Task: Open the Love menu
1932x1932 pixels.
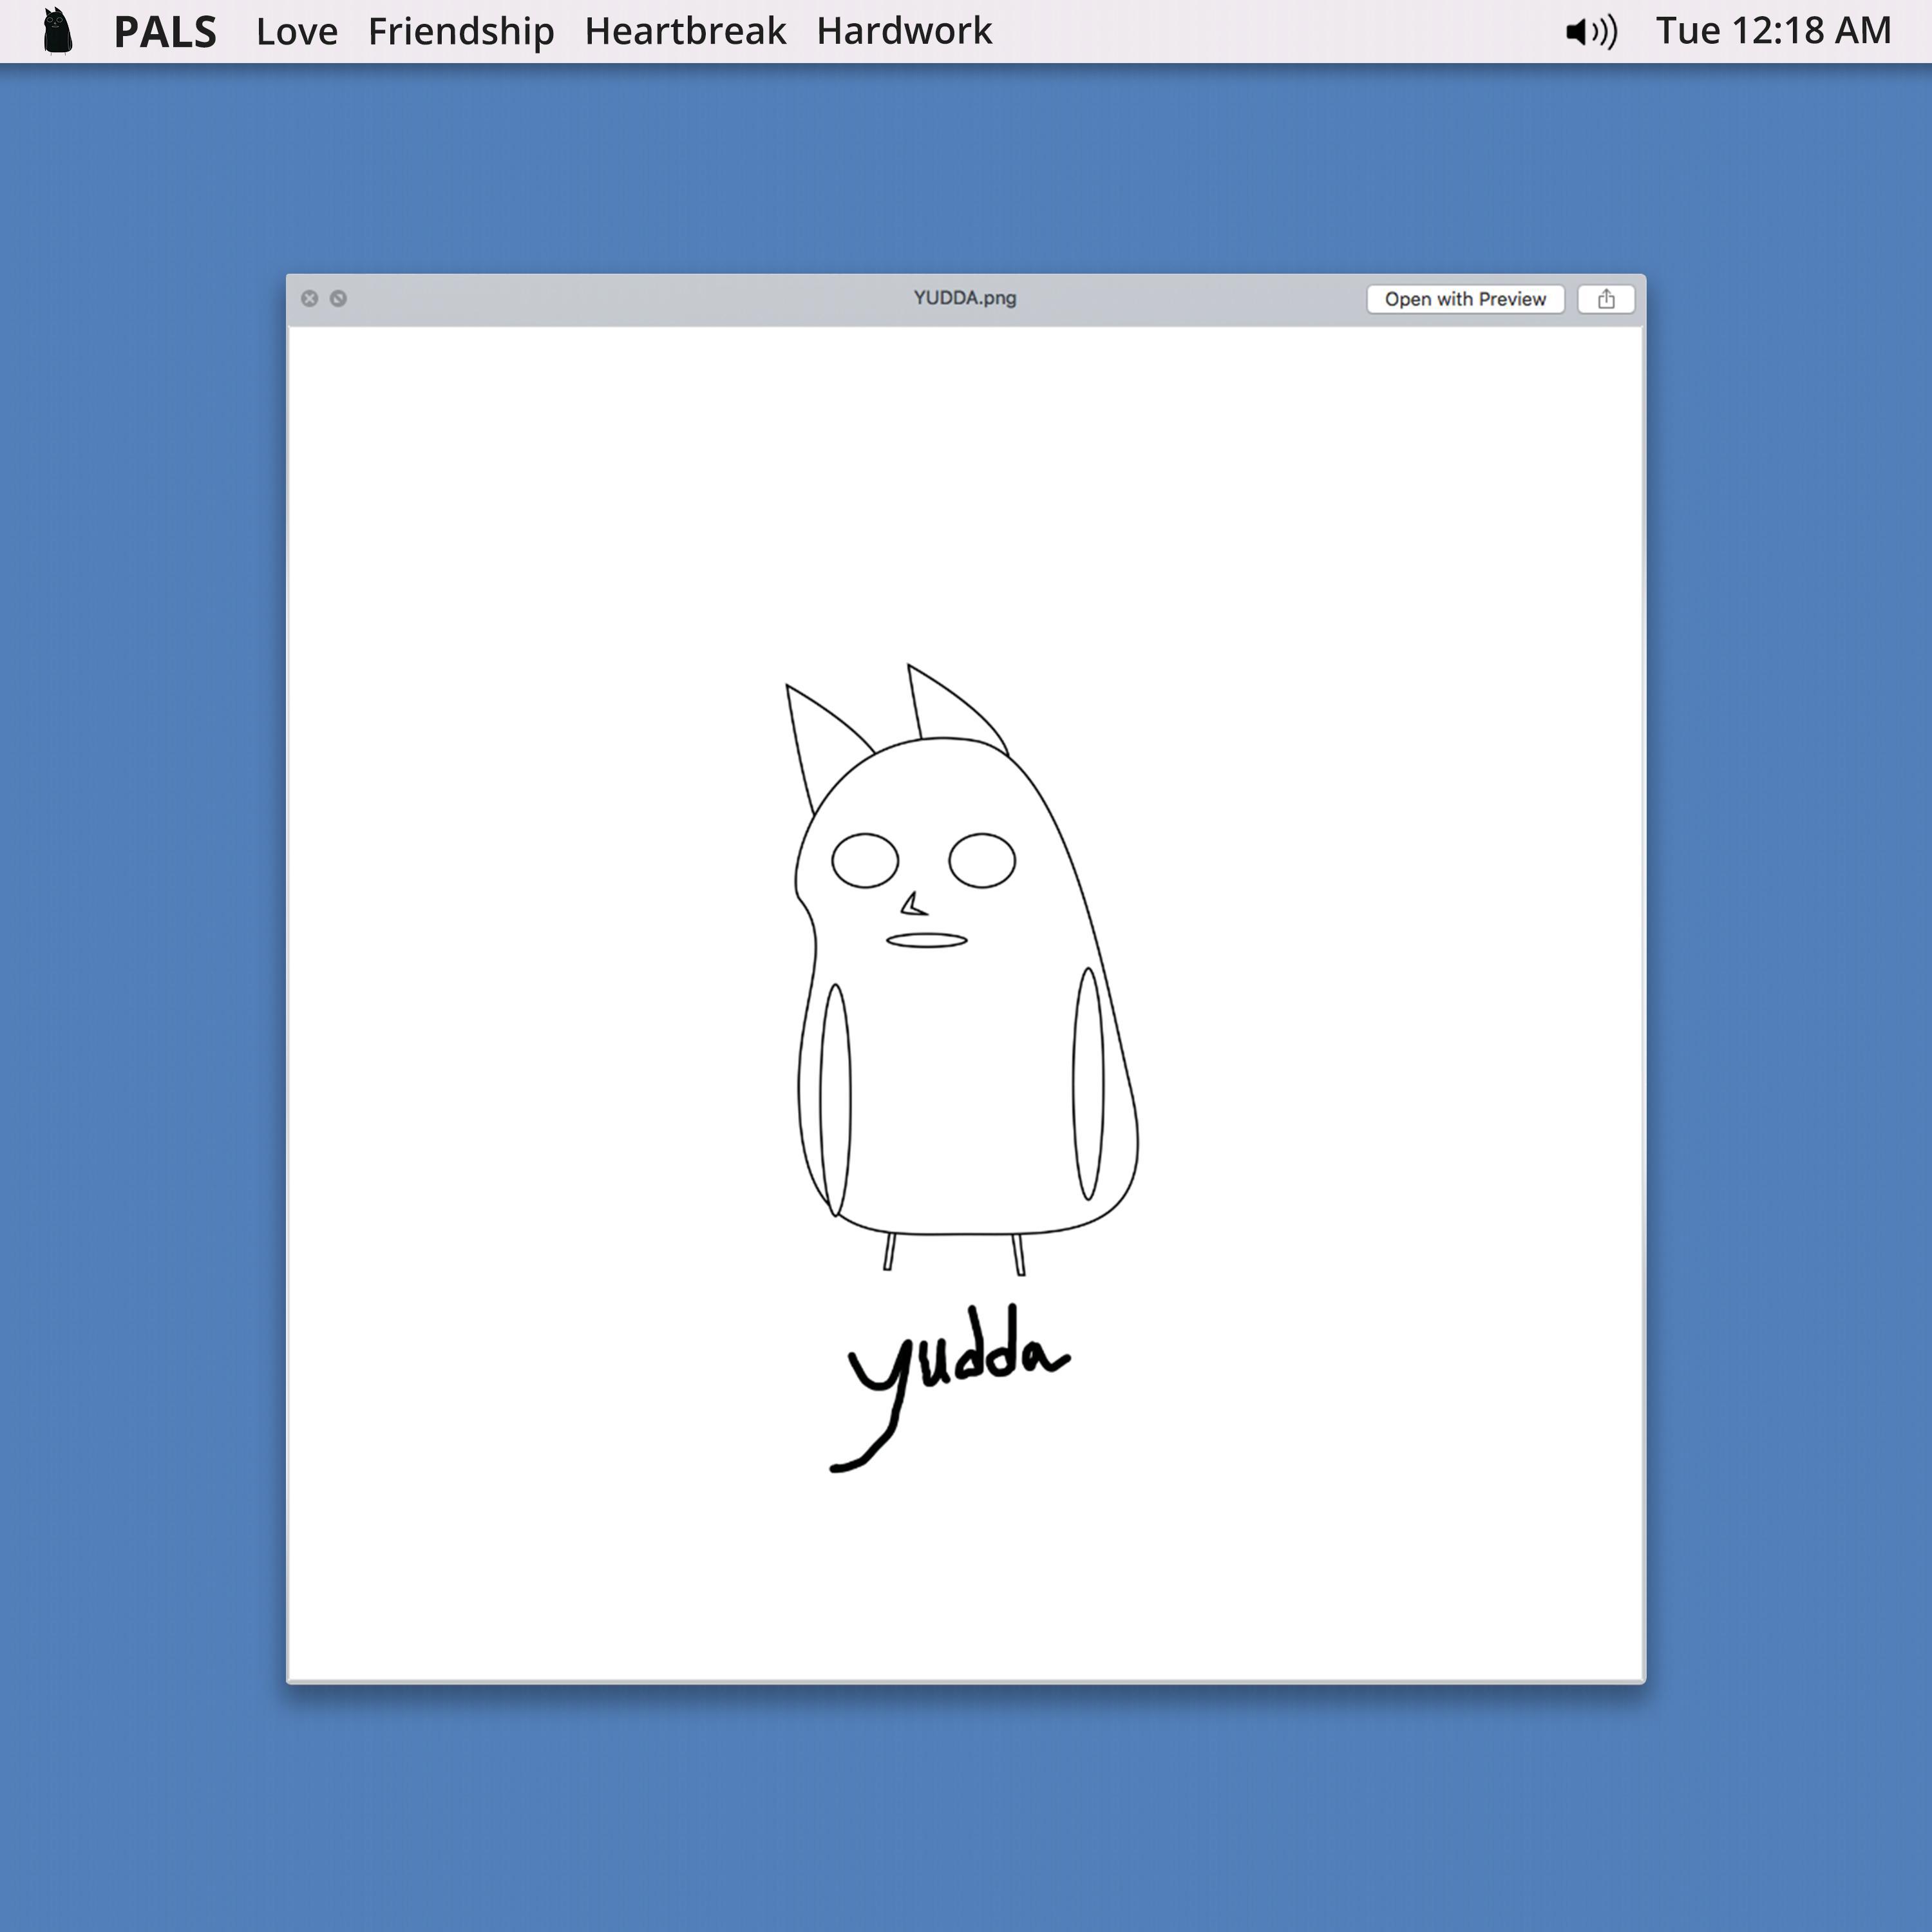Action: pos(297,32)
